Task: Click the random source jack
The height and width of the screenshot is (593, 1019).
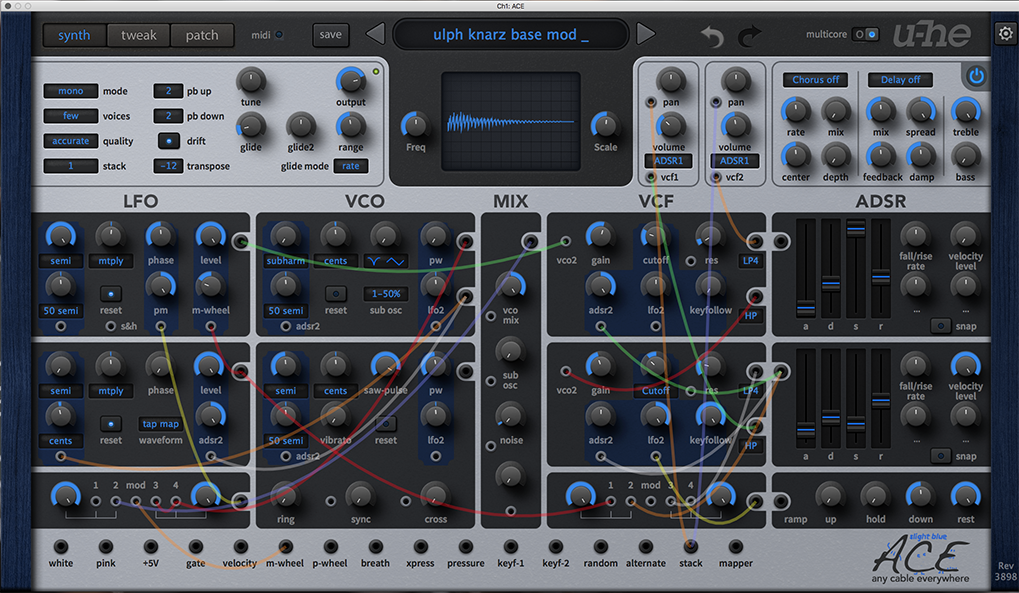Action: point(600,547)
